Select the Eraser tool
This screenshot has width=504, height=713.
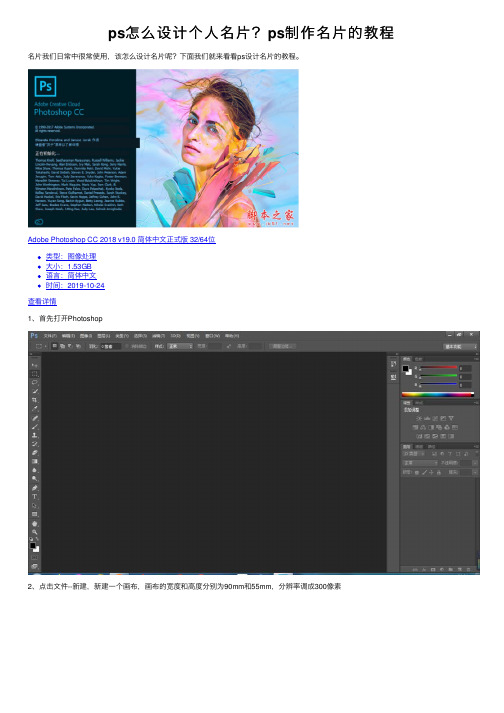(35, 452)
